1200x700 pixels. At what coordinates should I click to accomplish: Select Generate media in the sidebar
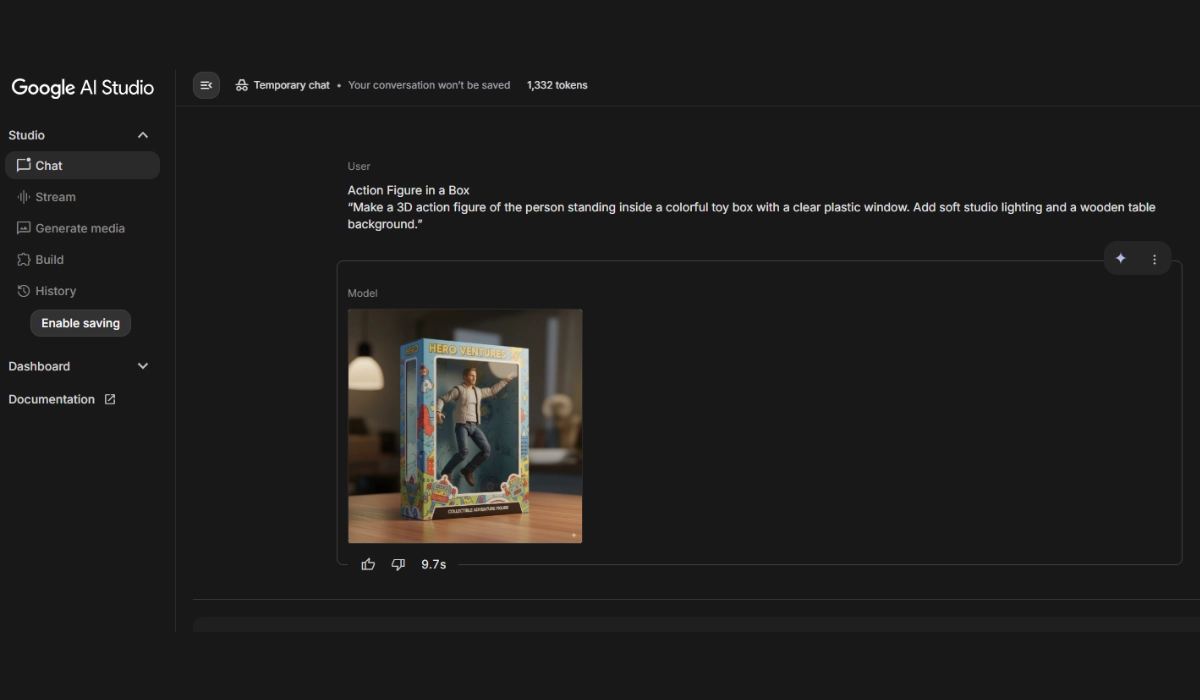(x=80, y=228)
